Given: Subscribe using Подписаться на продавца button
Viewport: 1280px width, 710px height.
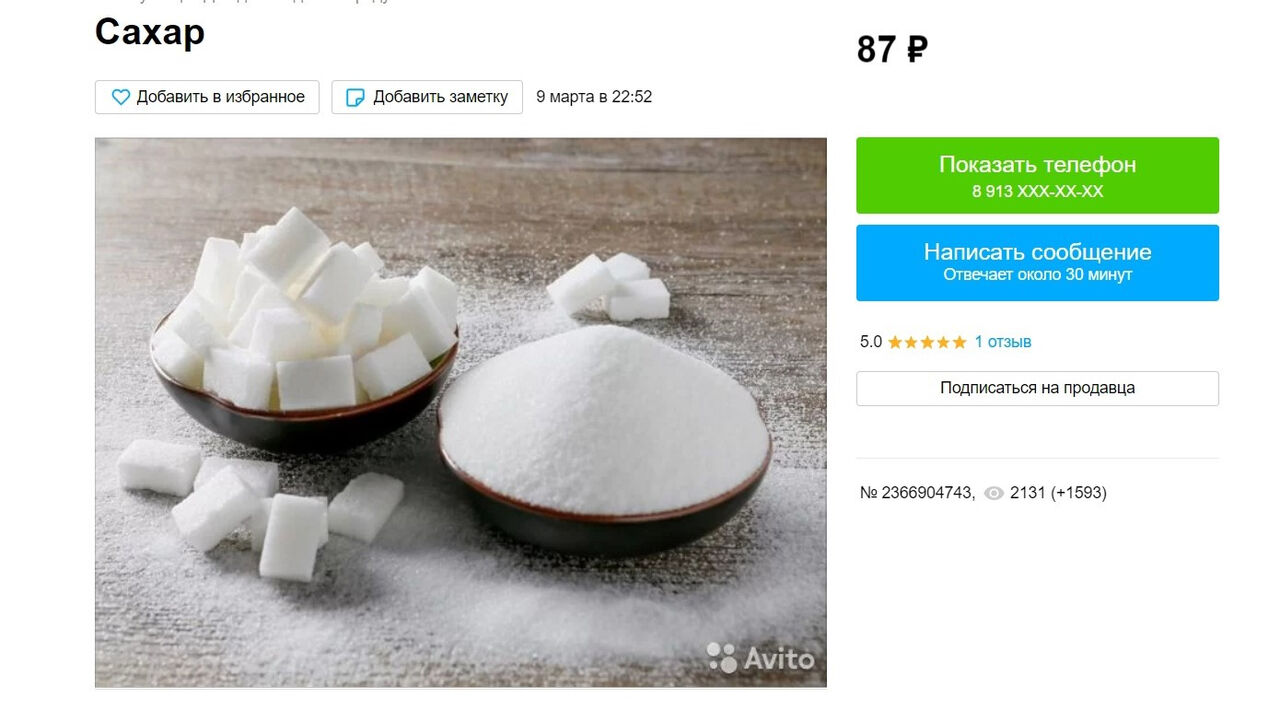Looking at the screenshot, I should click(x=1037, y=388).
